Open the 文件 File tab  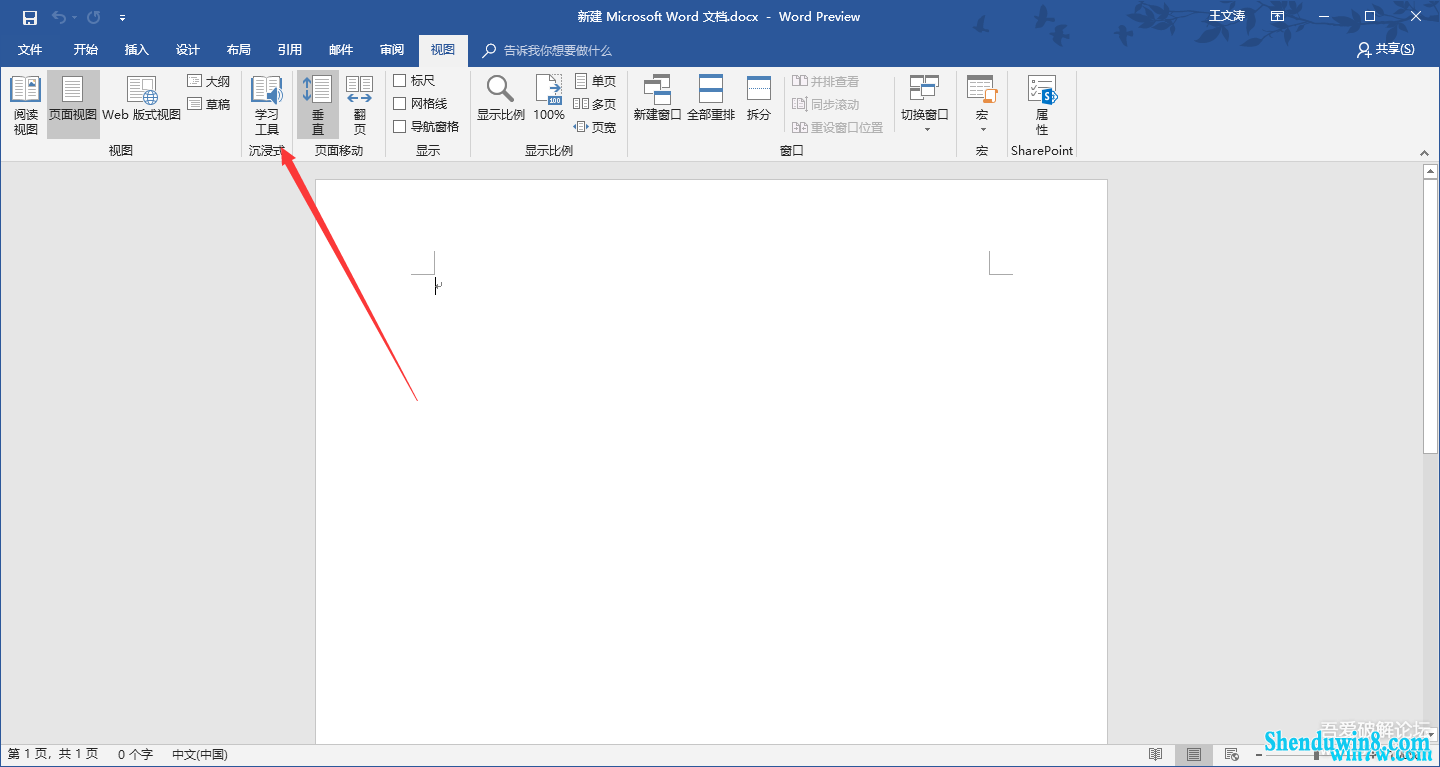[30, 50]
